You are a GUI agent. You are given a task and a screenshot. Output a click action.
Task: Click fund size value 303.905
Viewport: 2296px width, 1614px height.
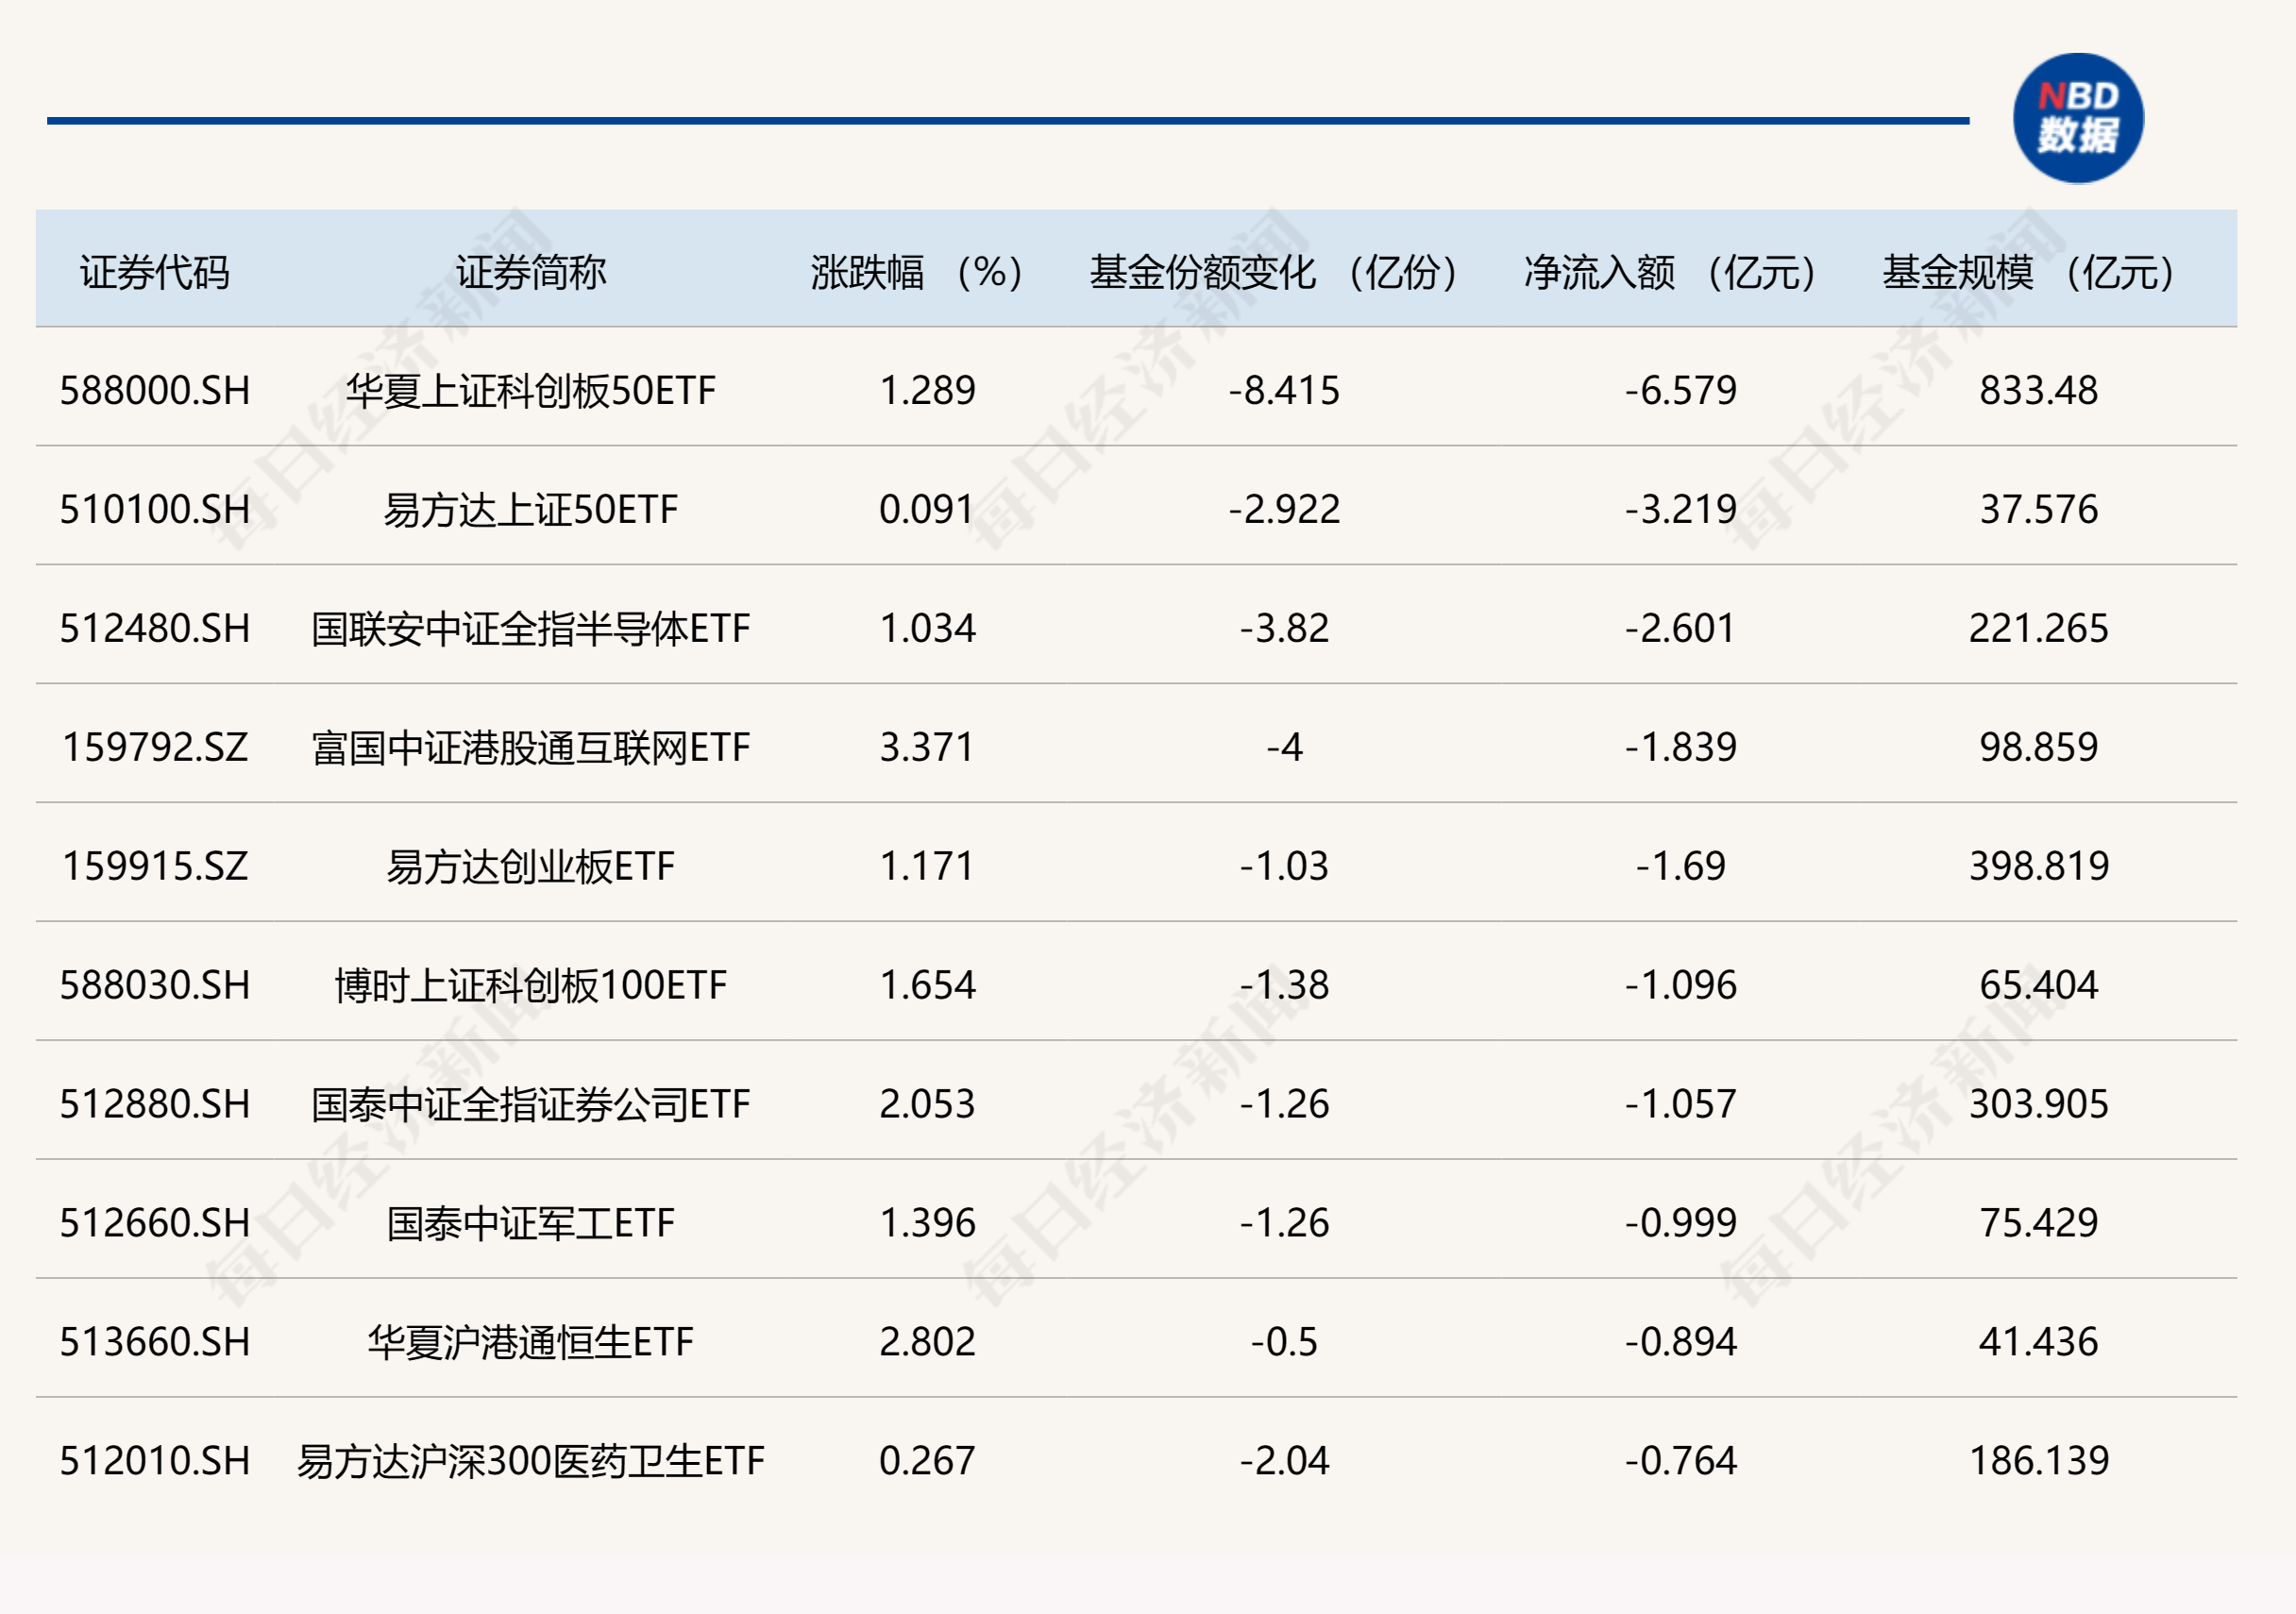coord(2038,1104)
